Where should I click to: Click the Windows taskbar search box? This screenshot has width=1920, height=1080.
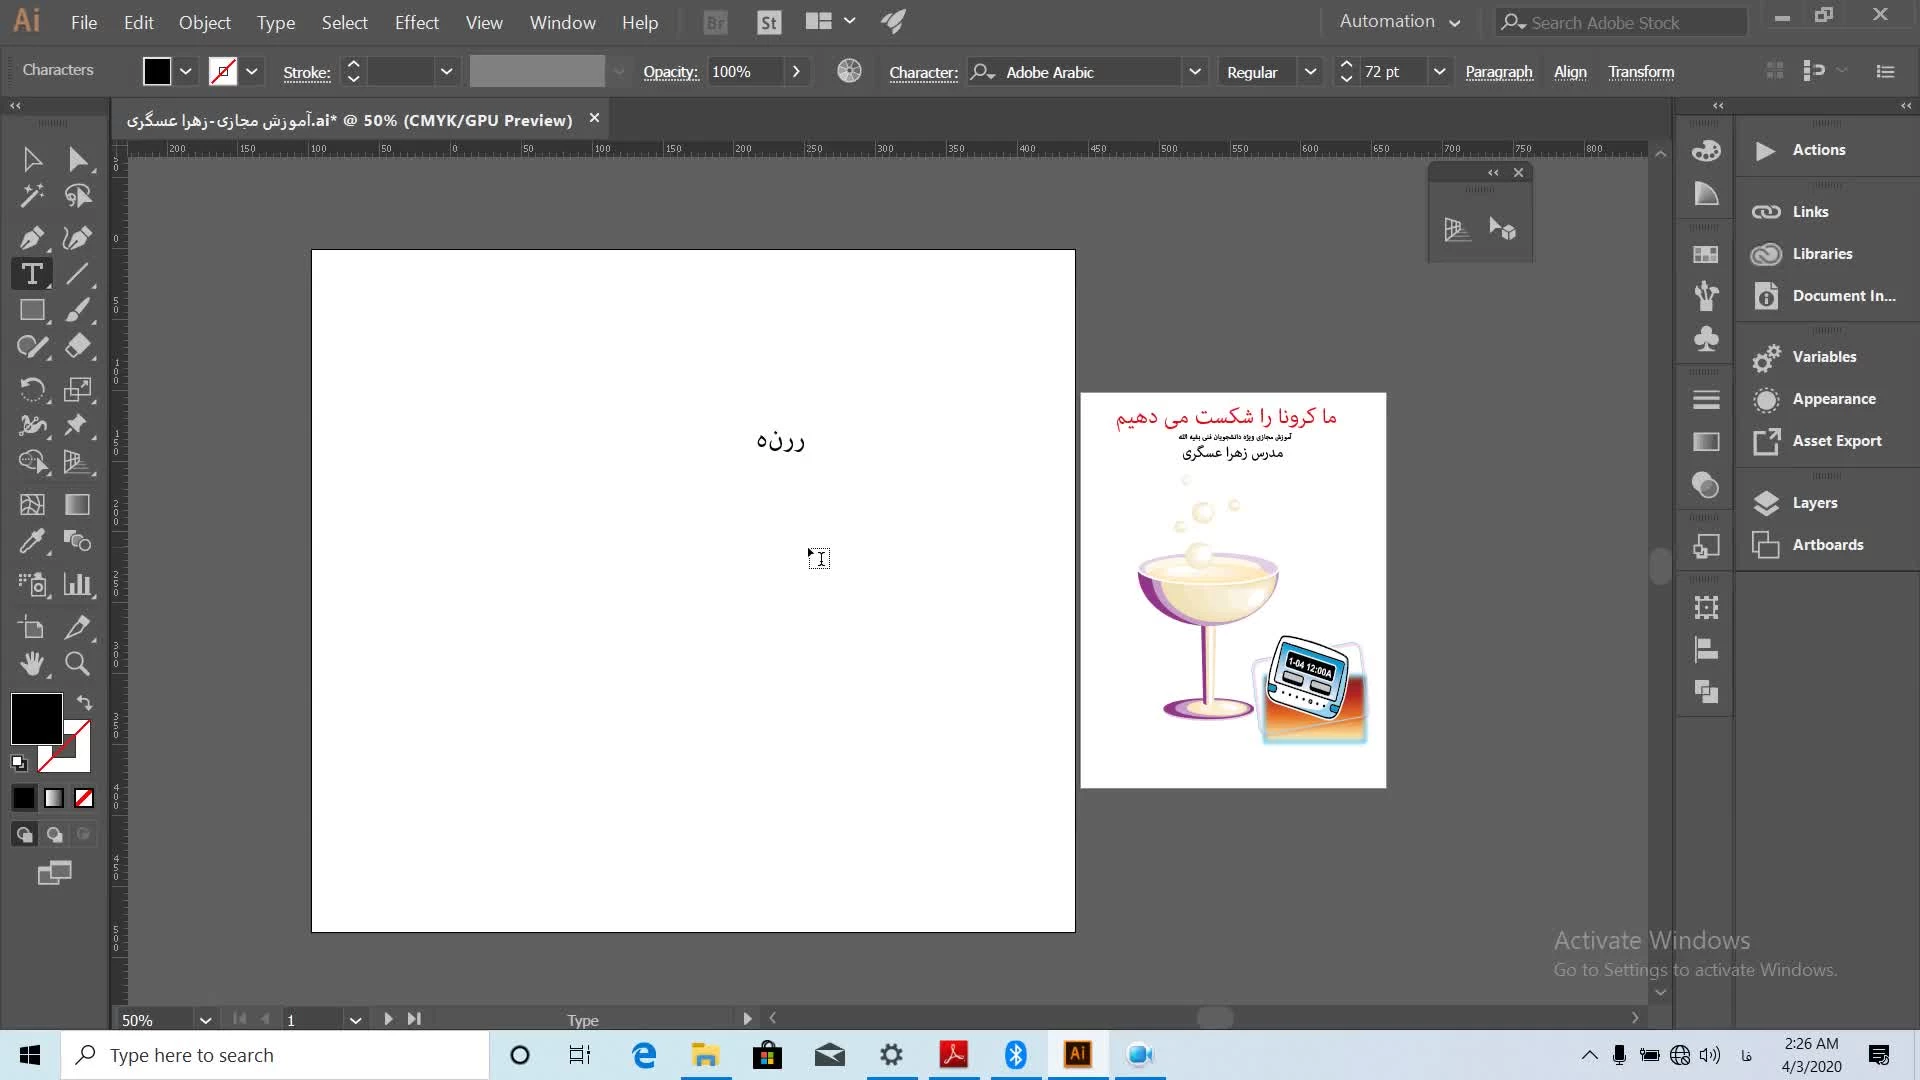coord(275,1055)
